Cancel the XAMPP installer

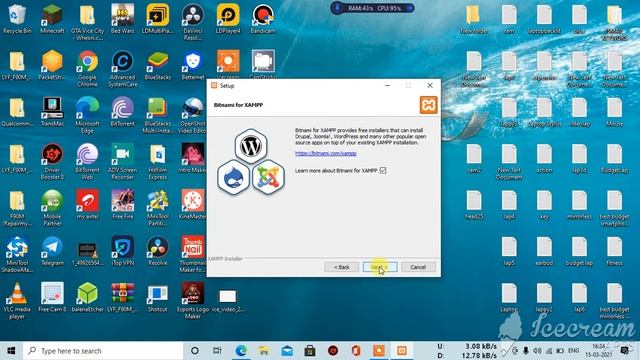coord(418,267)
